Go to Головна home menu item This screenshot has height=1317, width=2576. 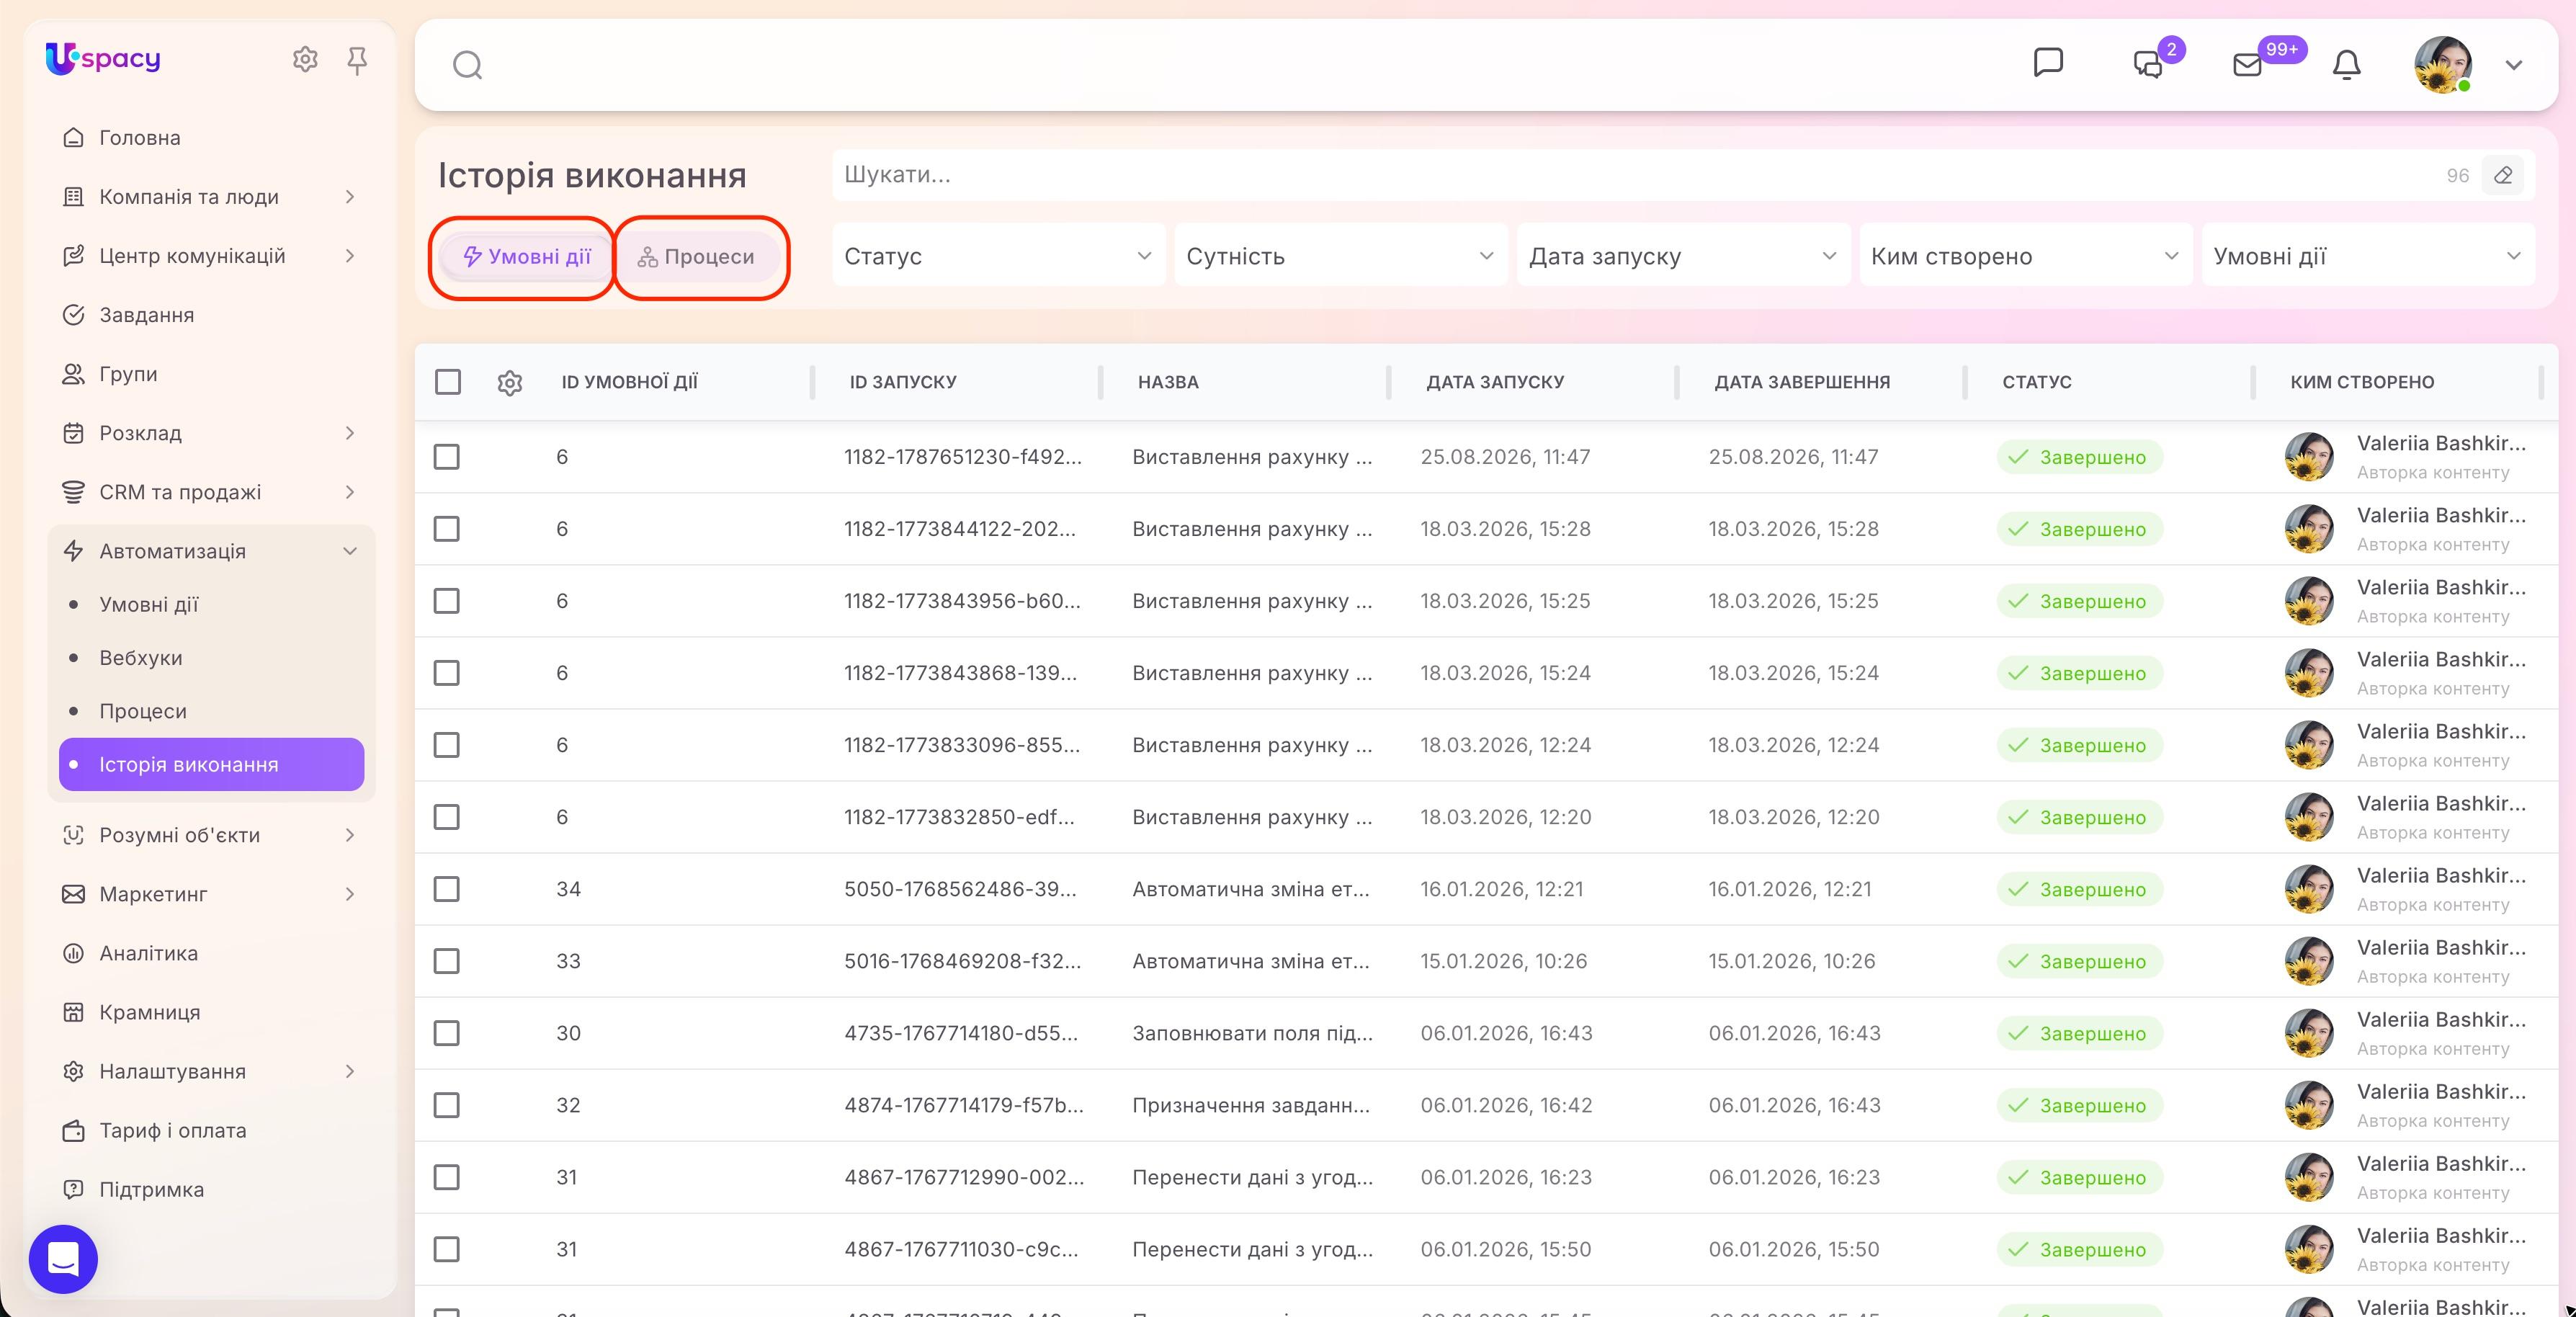tap(211, 138)
